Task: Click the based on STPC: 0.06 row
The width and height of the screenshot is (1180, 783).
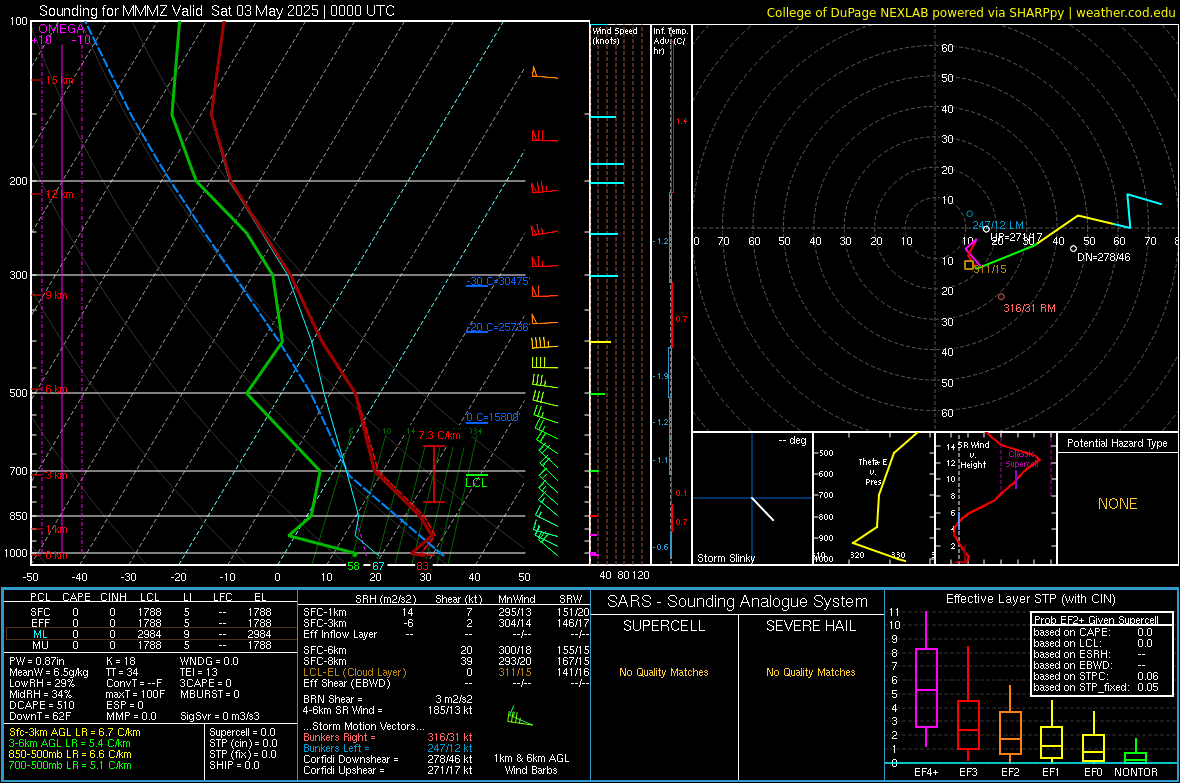Action: click(x=1096, y=676)
